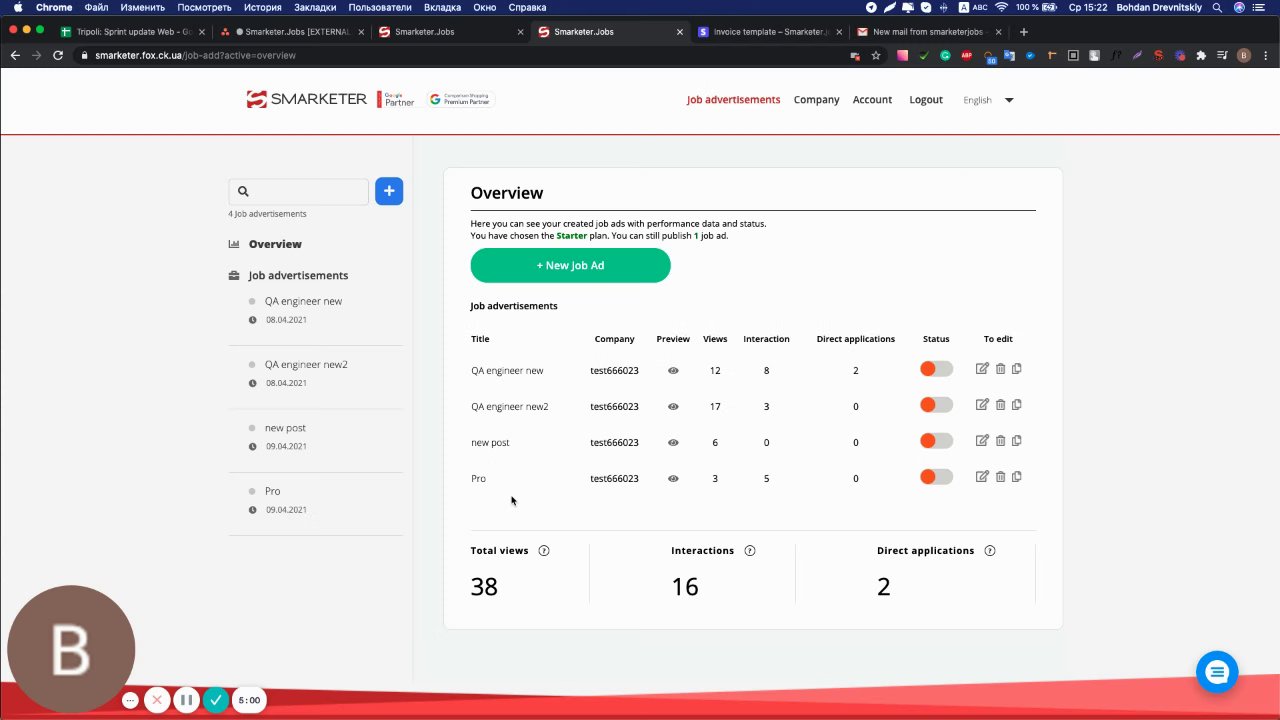1280x720 pixels.
Task: Open Spotlight search in the menu bar
Action: tap(1217, 7)
